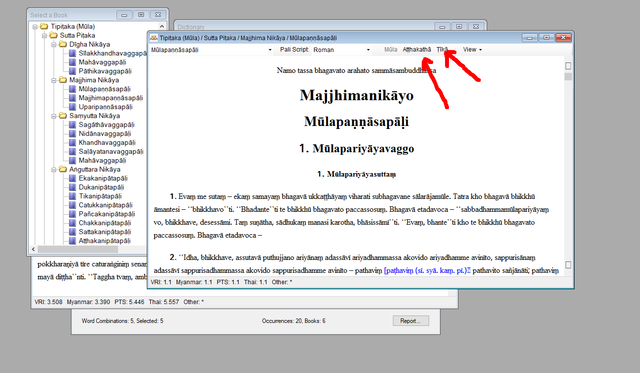This screenshot has height=373, width=640.
Task: Click the Tipiṭaka (Mūla) root folder icon
Action: point(44,27)
